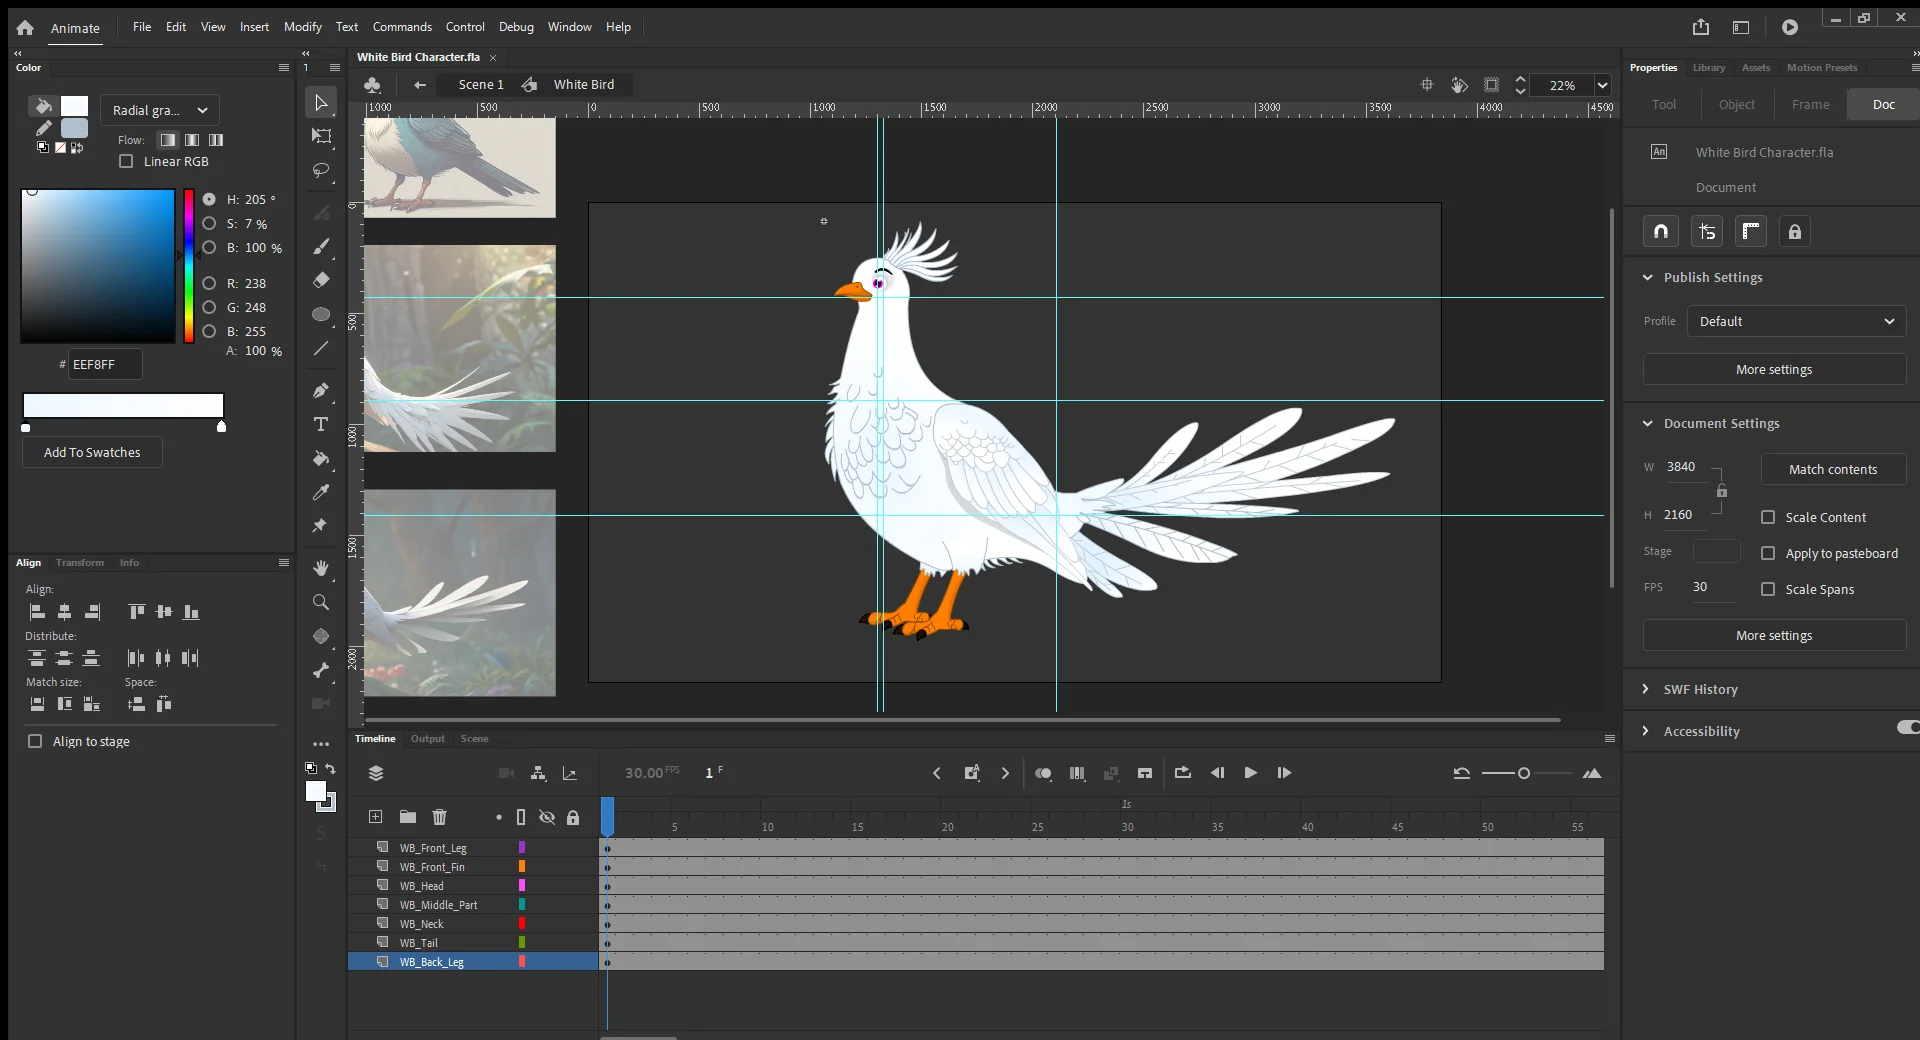
Task: Open the Modify menu
Action: [302, 27]
